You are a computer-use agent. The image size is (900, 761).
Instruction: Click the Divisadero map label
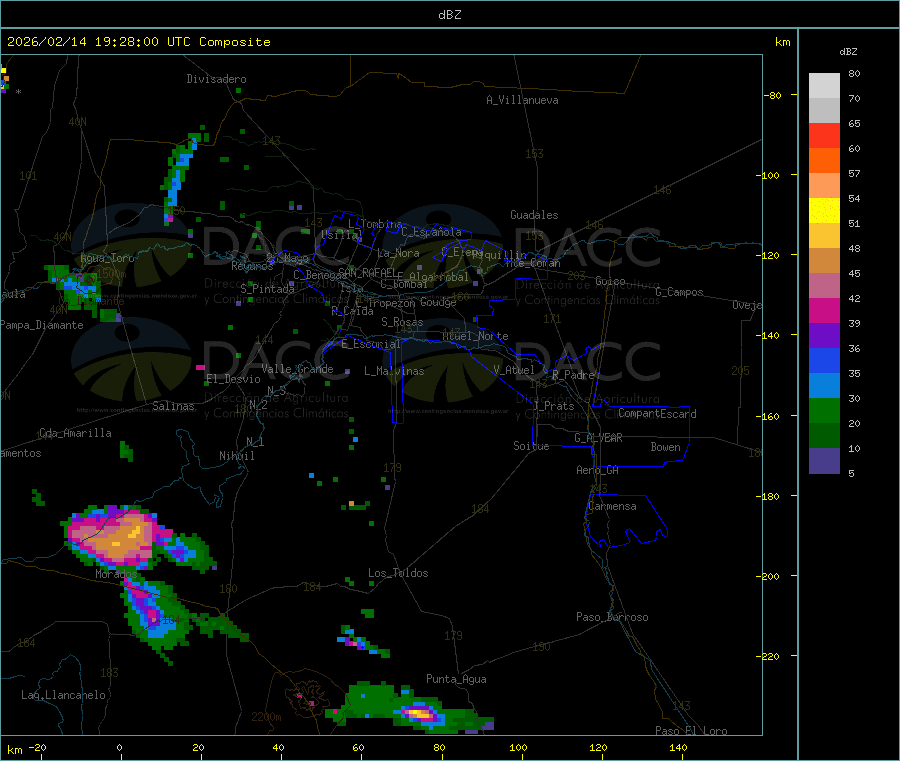(216, 79)
